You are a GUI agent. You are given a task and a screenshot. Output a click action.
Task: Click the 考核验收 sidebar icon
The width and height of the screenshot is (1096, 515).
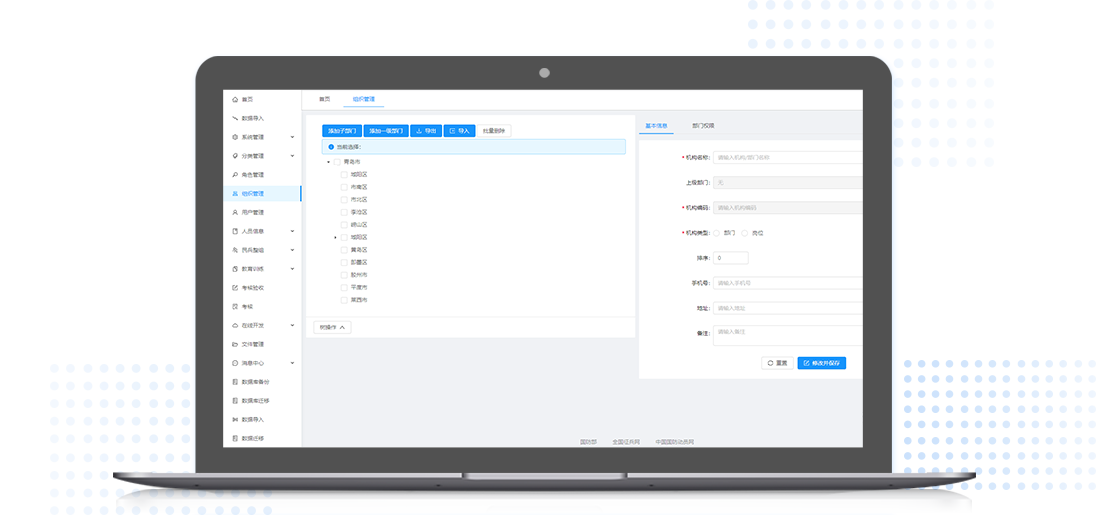click(x=235, y=288)
